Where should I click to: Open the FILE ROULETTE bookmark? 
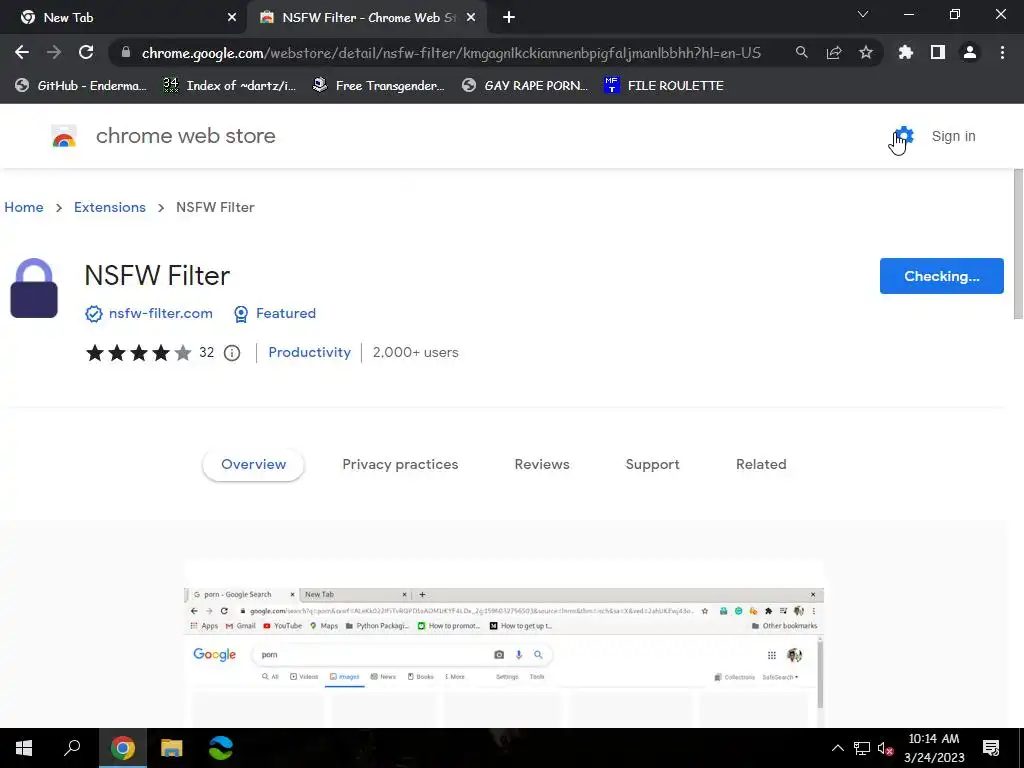(x=664, y=86)
